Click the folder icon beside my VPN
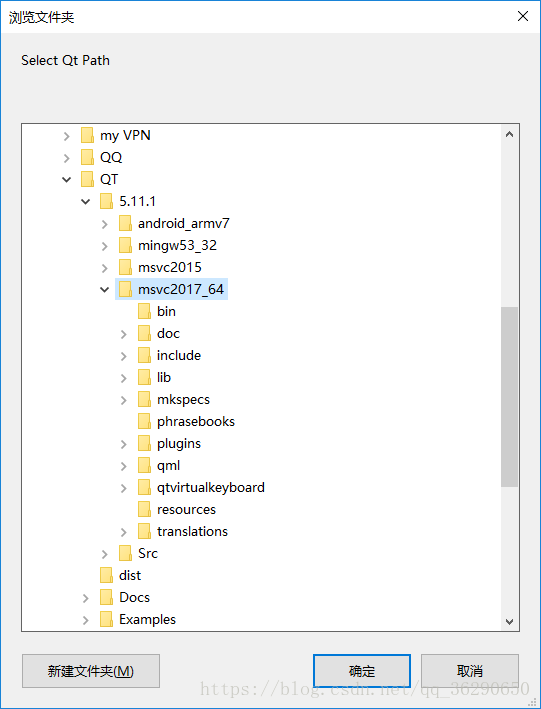The height and width of the screenshot is (709, 541). coord(87,135)
